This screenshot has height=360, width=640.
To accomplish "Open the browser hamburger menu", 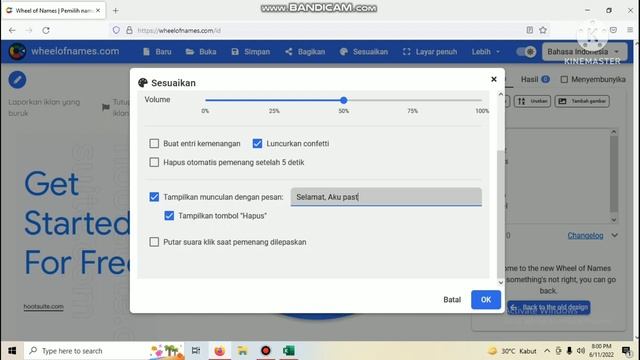I will (x=630, y=30).
